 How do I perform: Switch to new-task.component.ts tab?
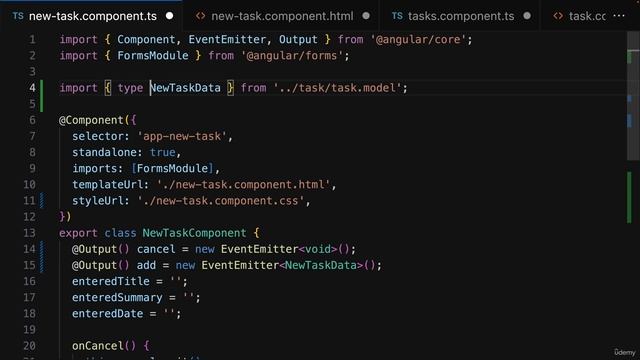tap(93, 16)
